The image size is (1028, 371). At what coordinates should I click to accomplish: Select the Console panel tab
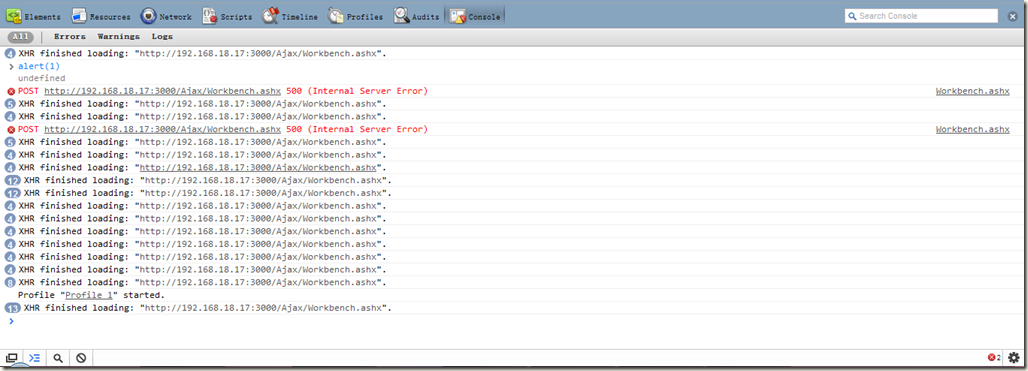click(475, 16)
